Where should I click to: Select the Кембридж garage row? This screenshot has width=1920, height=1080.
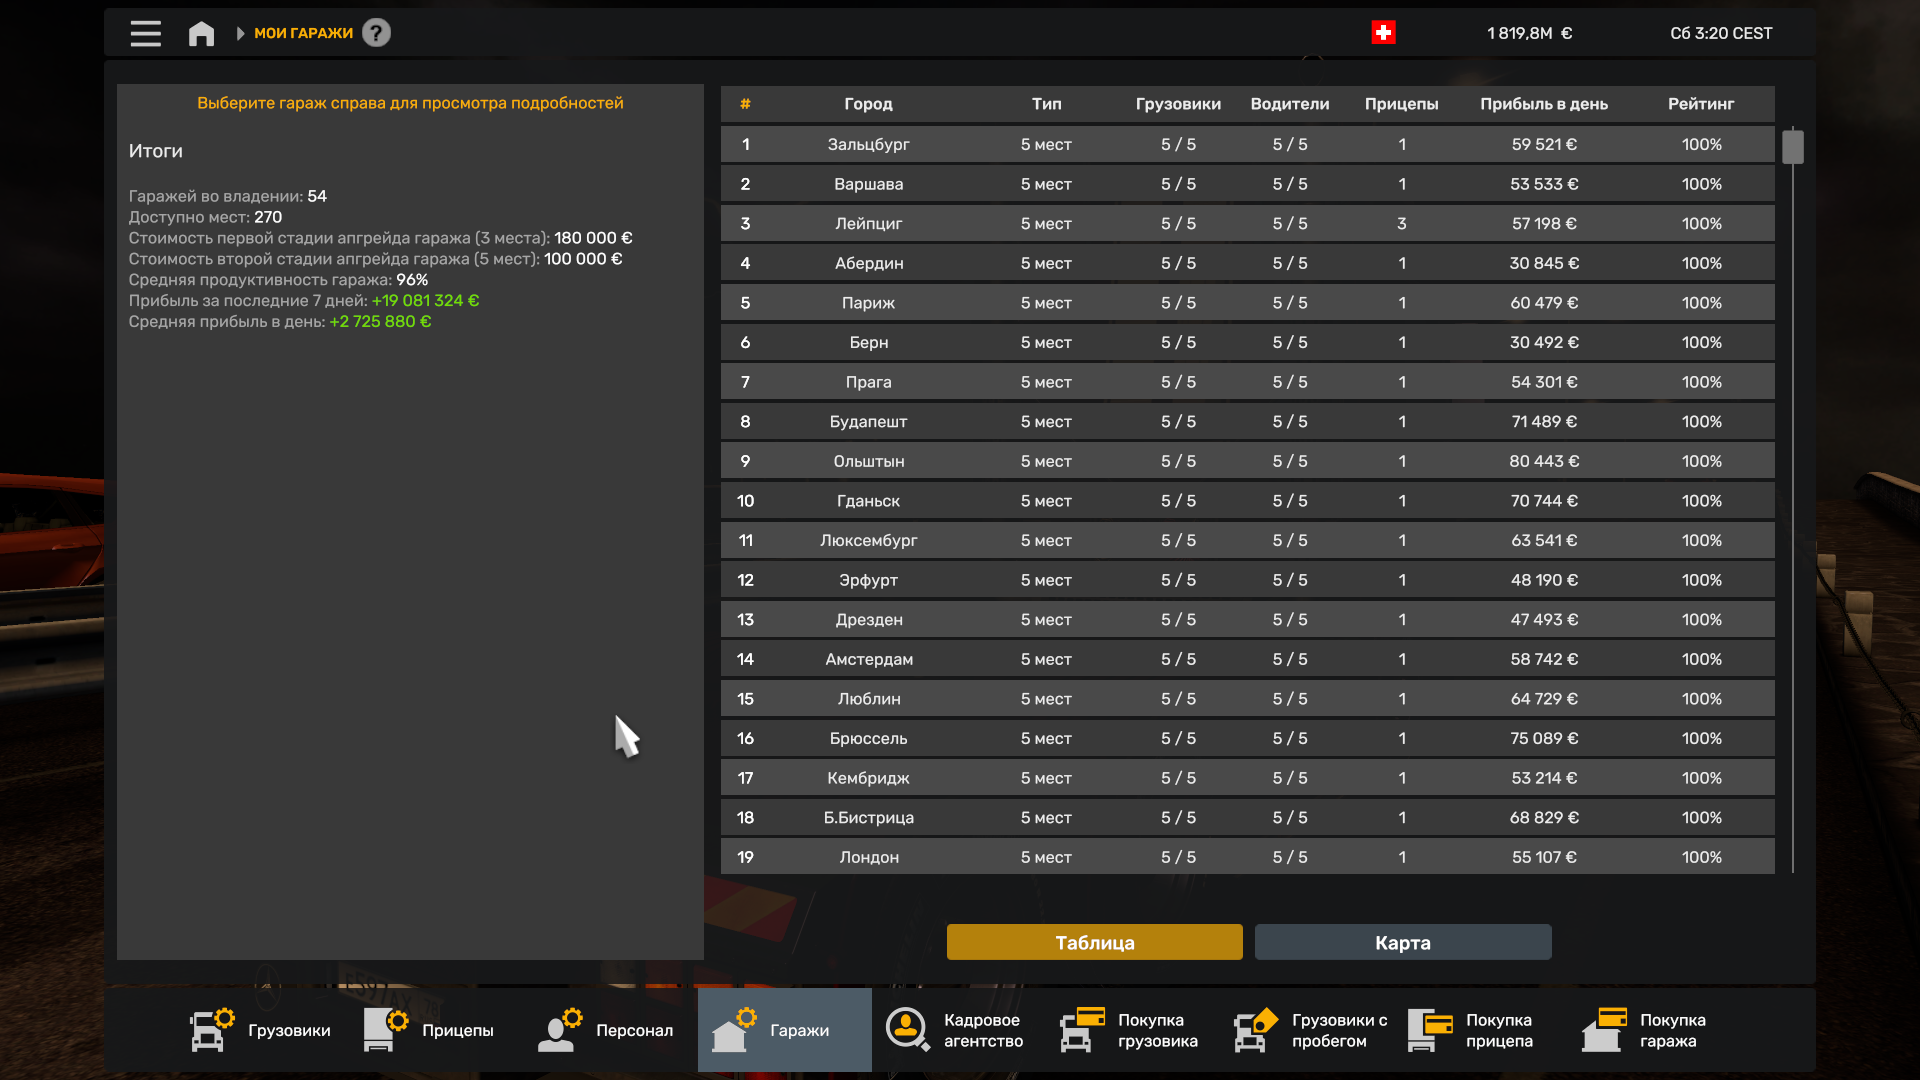[x=1247, y=778]
